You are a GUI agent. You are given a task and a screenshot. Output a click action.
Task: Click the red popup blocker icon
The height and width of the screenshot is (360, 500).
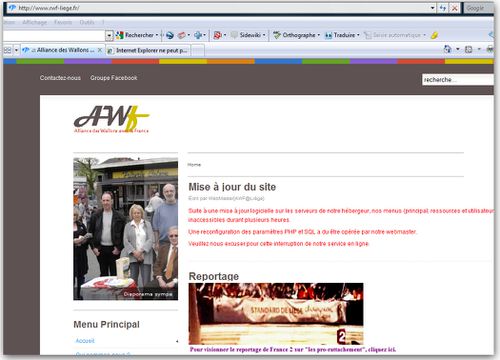[217, 35]
